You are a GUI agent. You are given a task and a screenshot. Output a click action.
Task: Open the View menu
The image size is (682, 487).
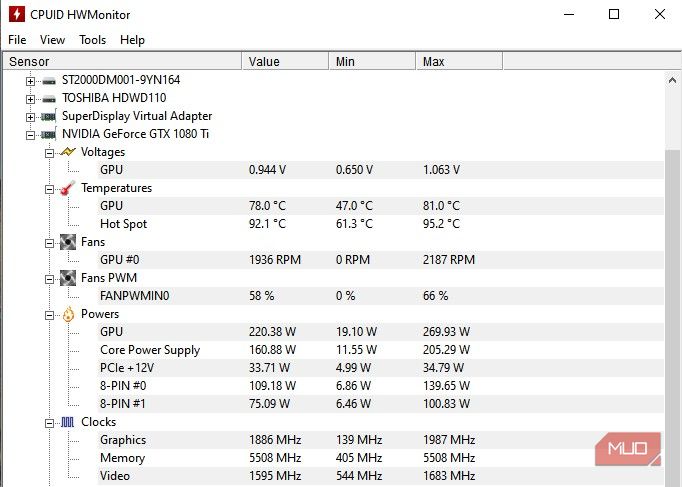pyautogui.click(x=52, y=40)
